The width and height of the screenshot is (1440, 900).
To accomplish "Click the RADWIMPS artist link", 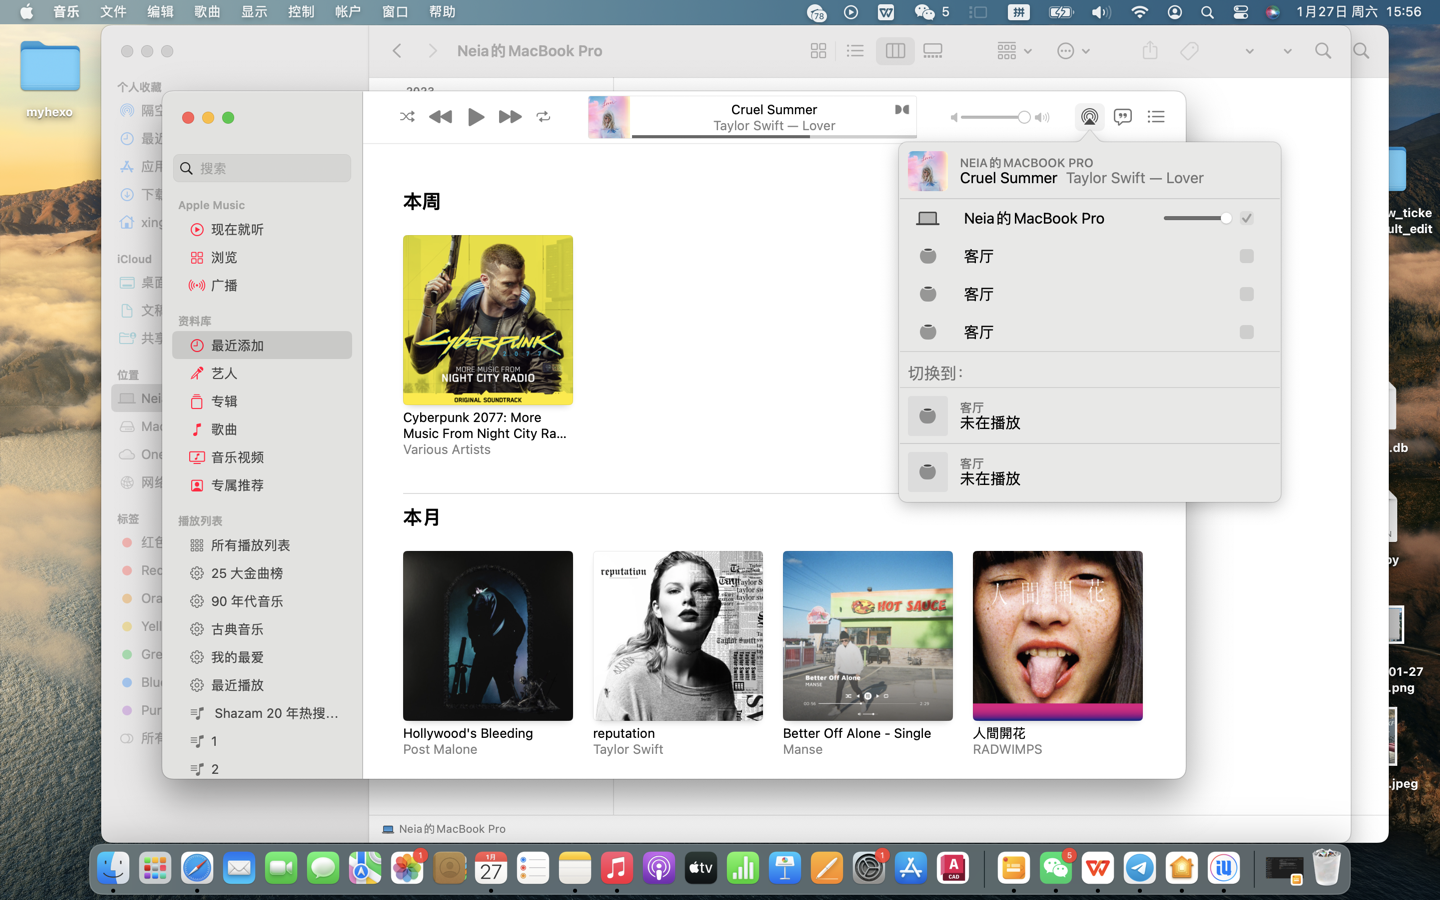I will [1007, 749].
